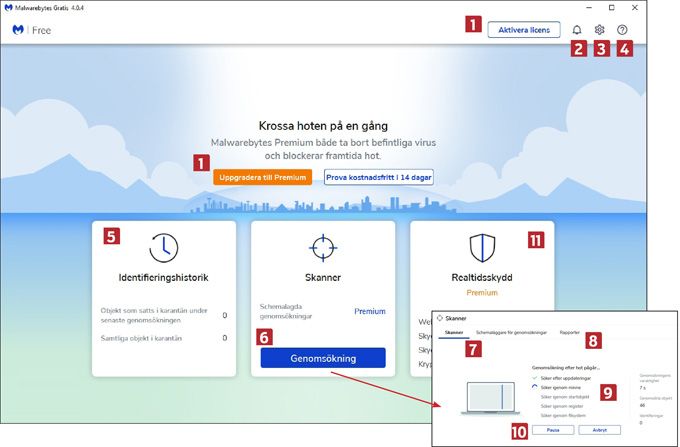Click the '7 s' scan duration value

coord(642,388)
